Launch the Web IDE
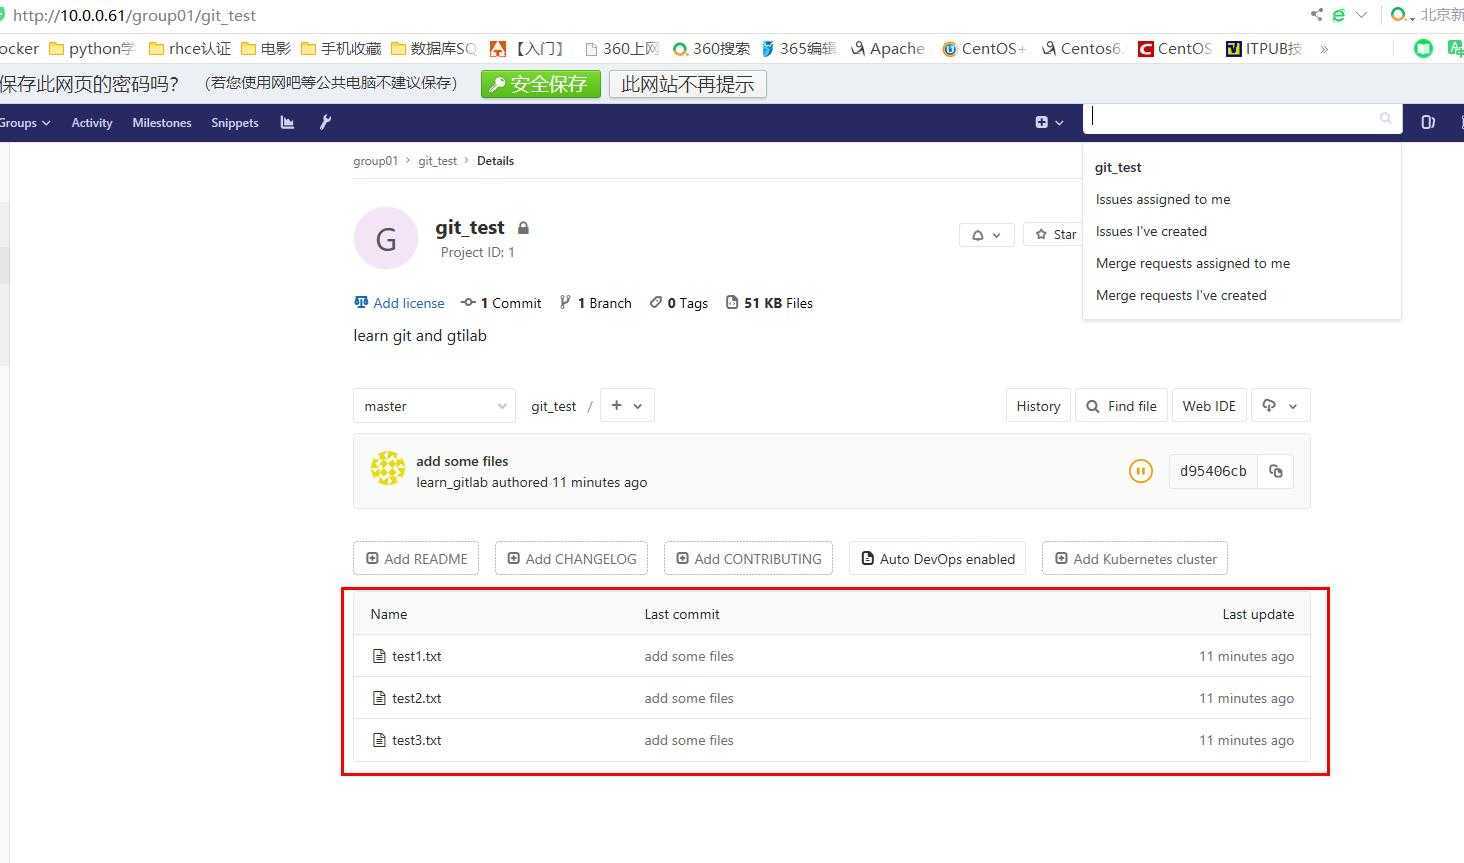The image size is (1464, 863). 1209,405
